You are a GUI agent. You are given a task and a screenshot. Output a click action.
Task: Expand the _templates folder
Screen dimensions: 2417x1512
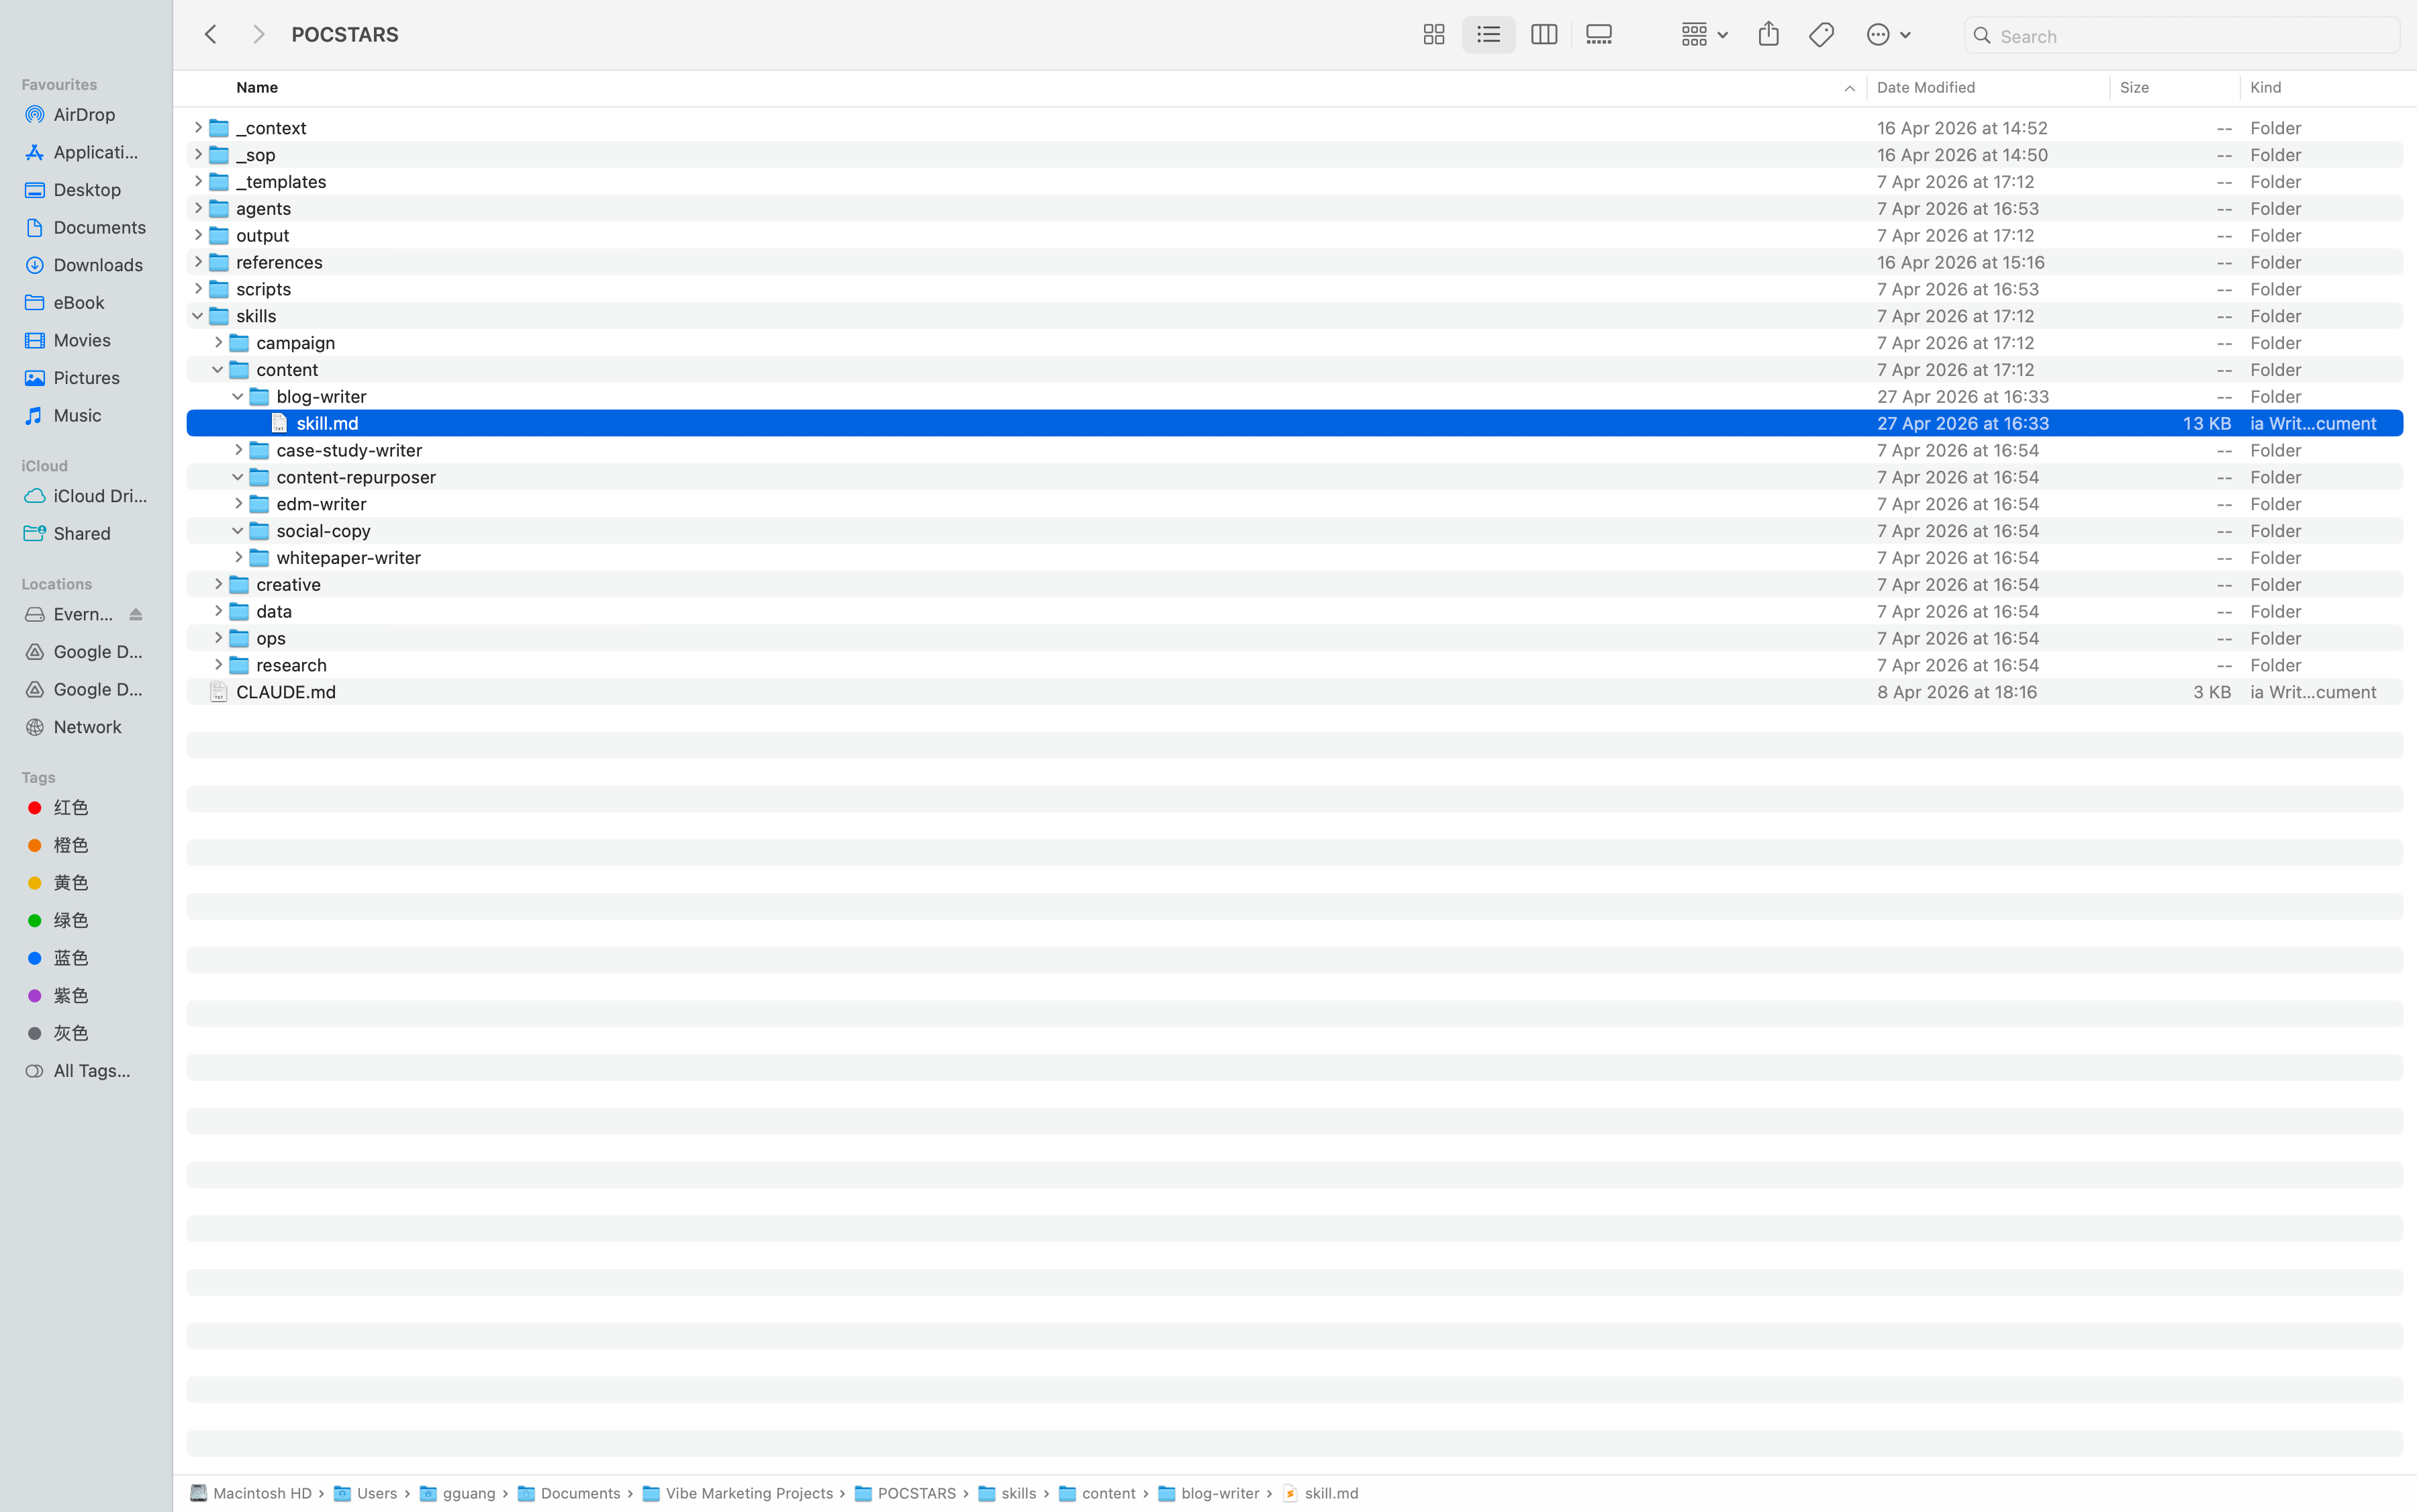(x=198, y=181)
